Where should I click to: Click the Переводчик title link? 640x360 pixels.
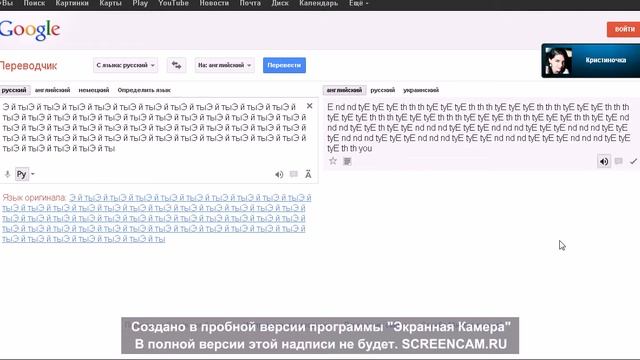coord(28,66)
